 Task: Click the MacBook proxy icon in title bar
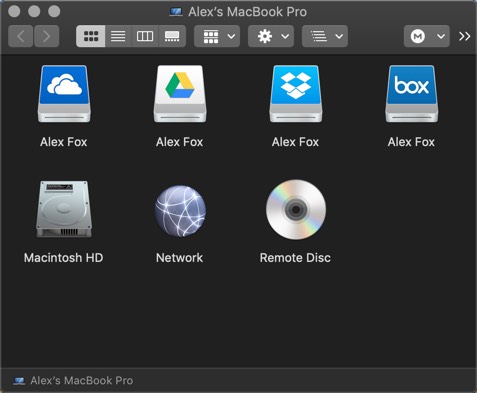[176, 12]
